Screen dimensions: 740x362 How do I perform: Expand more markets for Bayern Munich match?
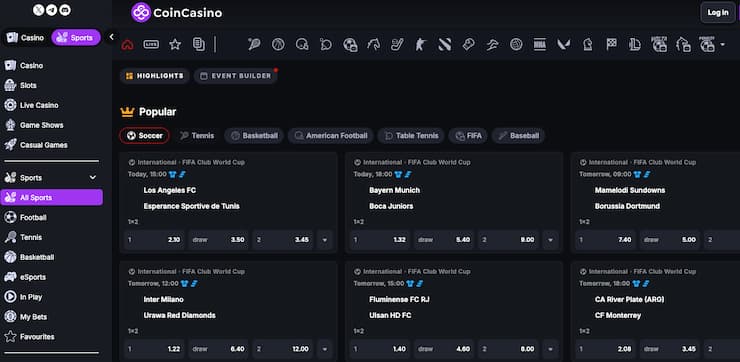point(550,240)
